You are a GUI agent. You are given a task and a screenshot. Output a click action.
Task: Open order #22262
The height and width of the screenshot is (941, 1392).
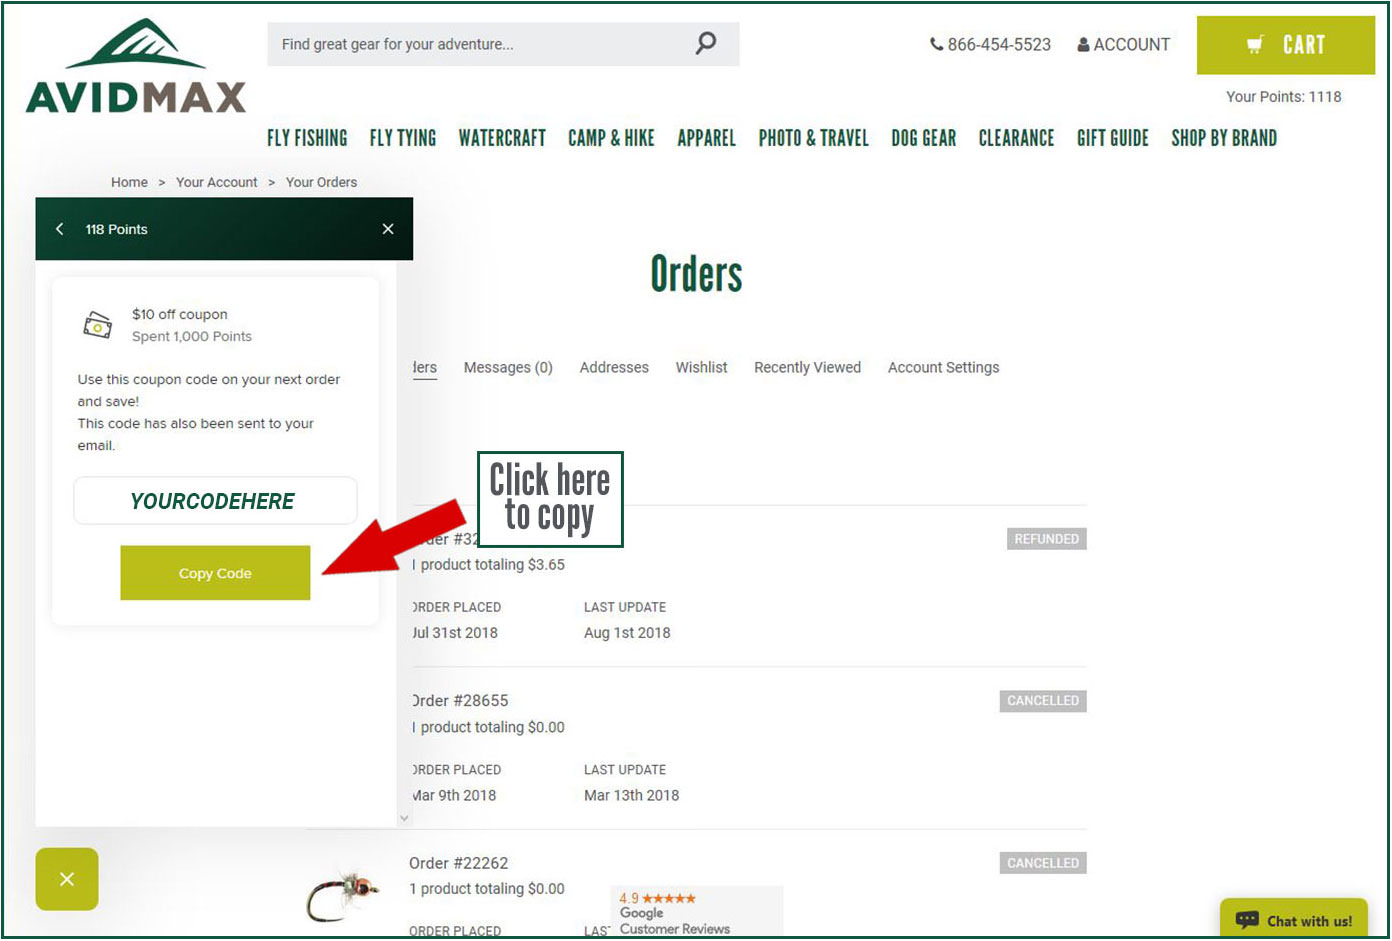point(458,863)
